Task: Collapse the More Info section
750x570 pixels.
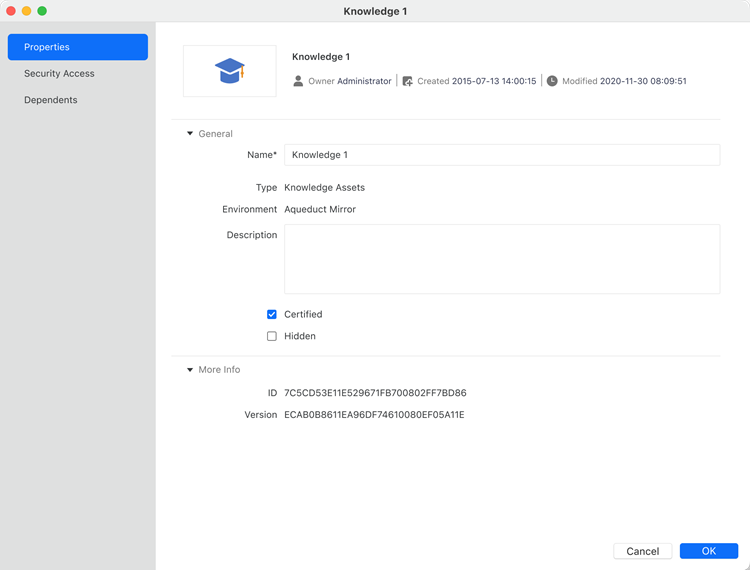Action: [190, 369]
